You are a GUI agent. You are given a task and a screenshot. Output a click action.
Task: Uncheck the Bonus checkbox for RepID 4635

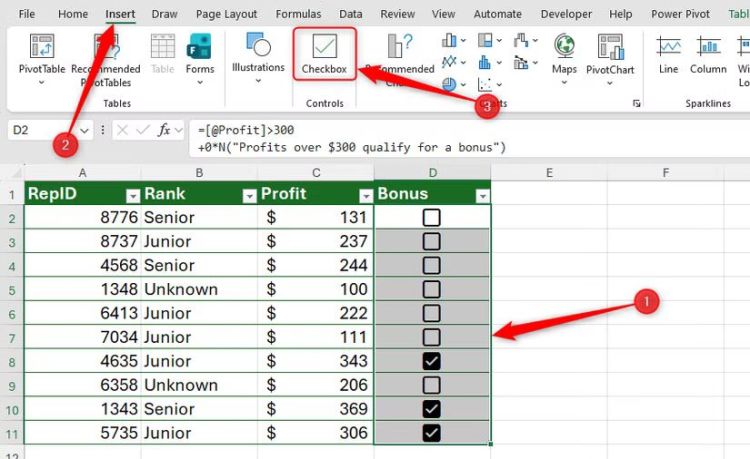[x=431, y=361]
